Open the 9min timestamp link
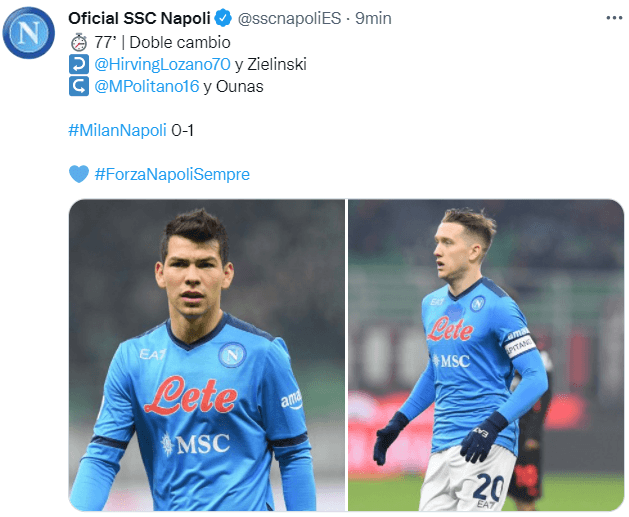 [x=373, y=18]
